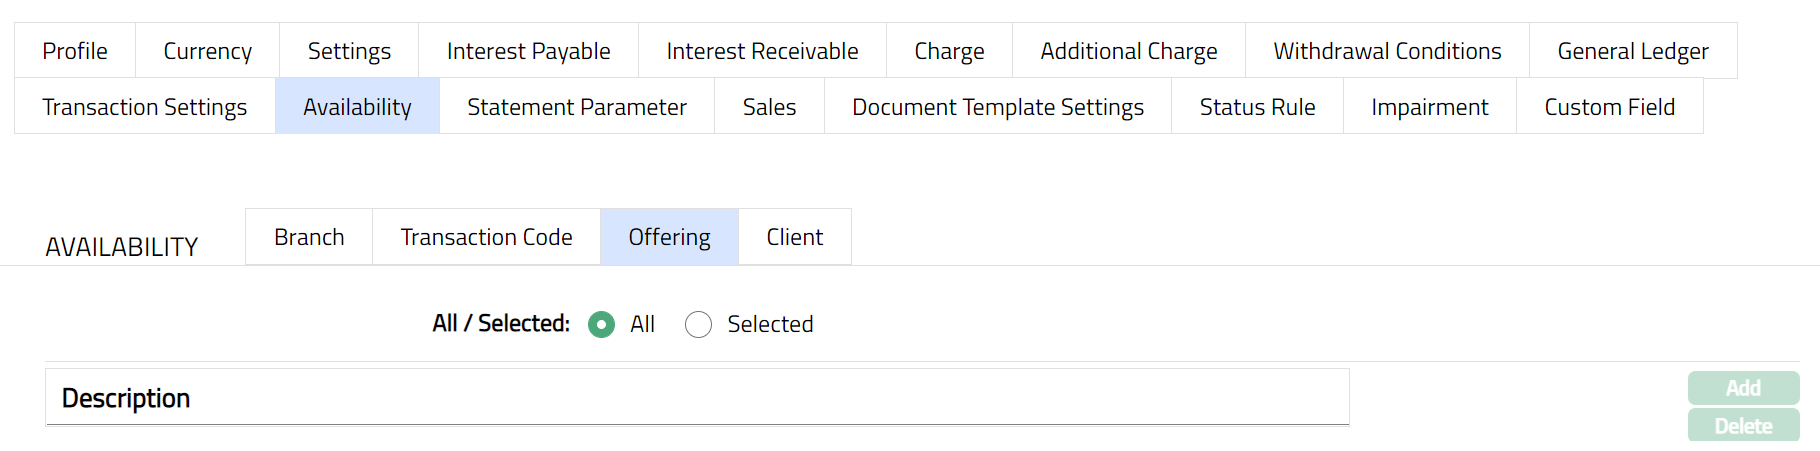Open the Additional Charge tab
The width and height of the screenshot is (1820, 451).
(x=1129, y=51)
